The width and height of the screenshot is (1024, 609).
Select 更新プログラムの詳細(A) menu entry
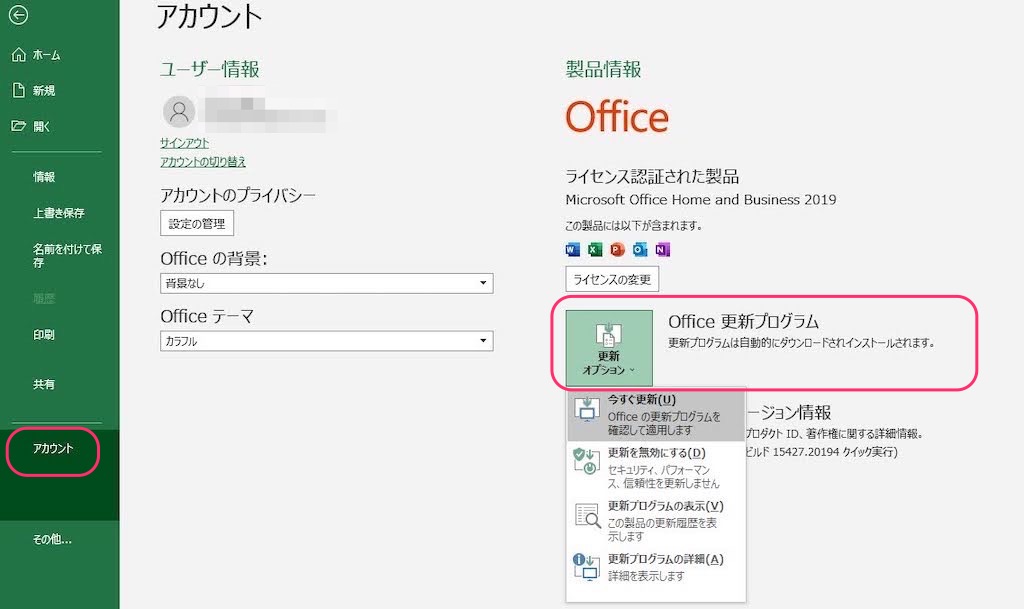(656, 567)
